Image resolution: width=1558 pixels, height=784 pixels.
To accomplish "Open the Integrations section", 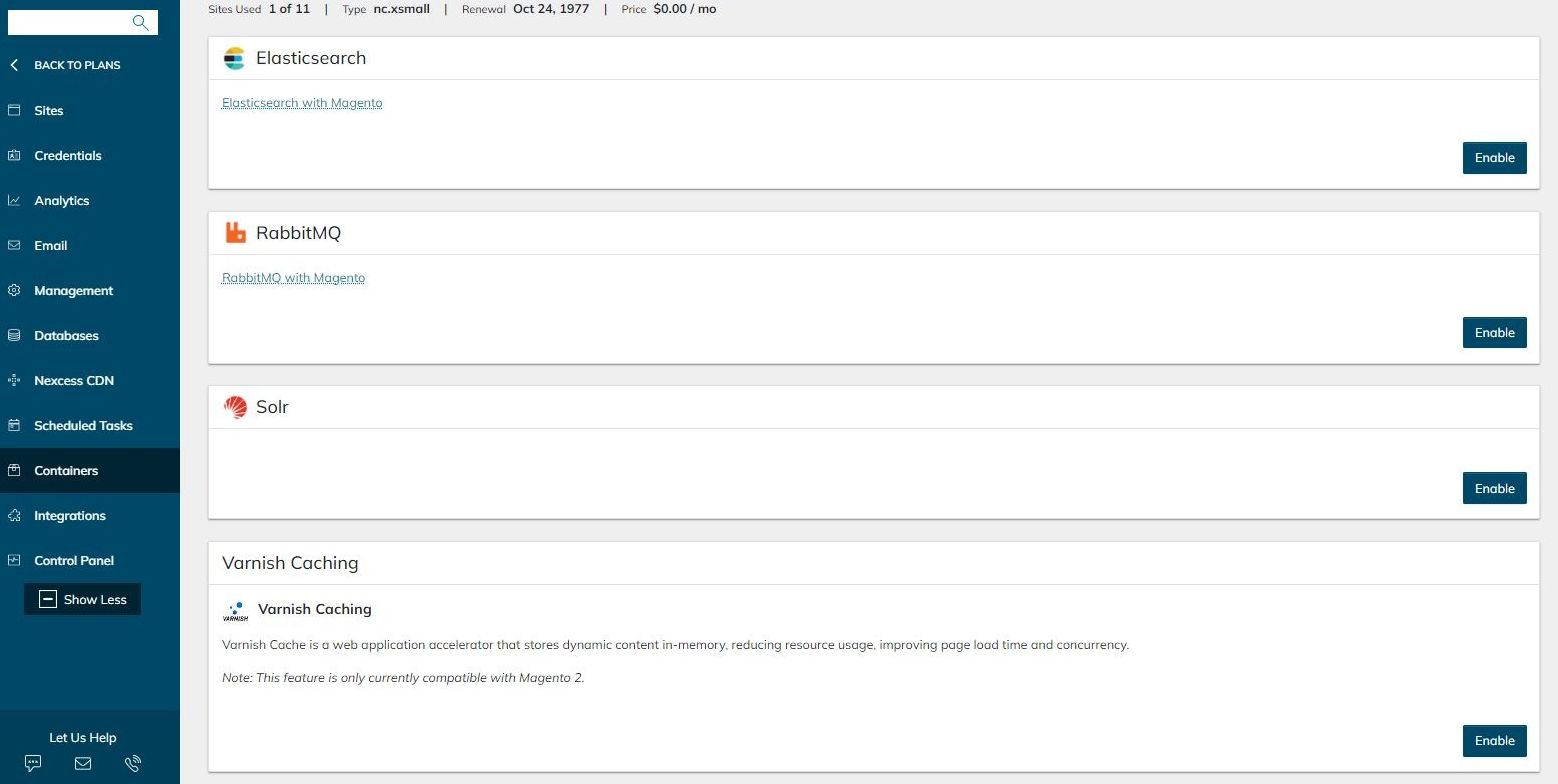I will [x=90, y=515].
